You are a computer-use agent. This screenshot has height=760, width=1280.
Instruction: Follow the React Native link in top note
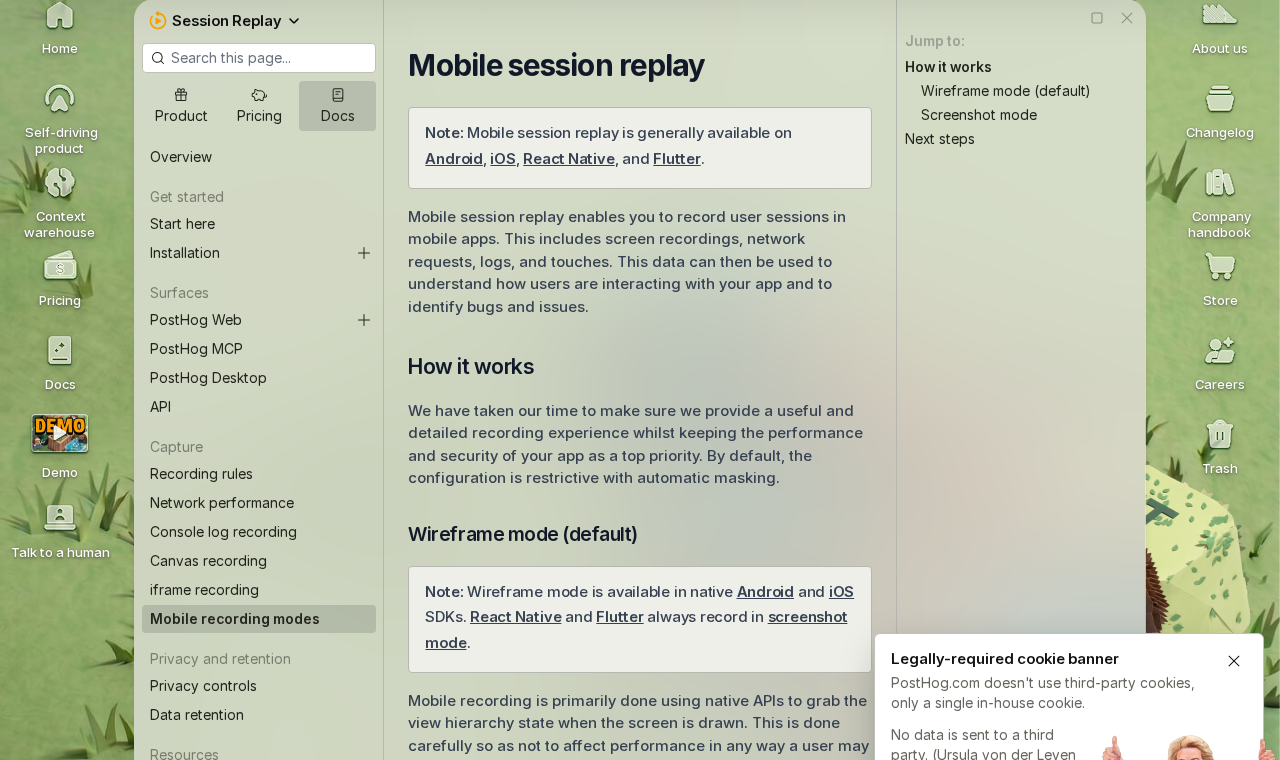[569, 159]
